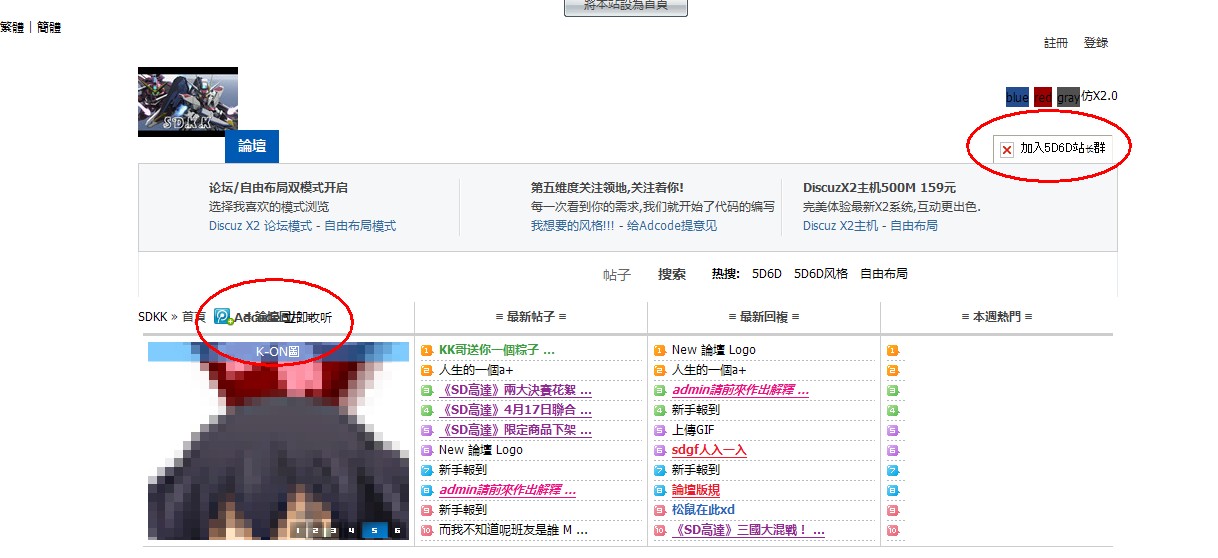Jump to slideshow page 6
This screenshot has width=1218, height=558.
pyautogui.click(x=397, y=531)
